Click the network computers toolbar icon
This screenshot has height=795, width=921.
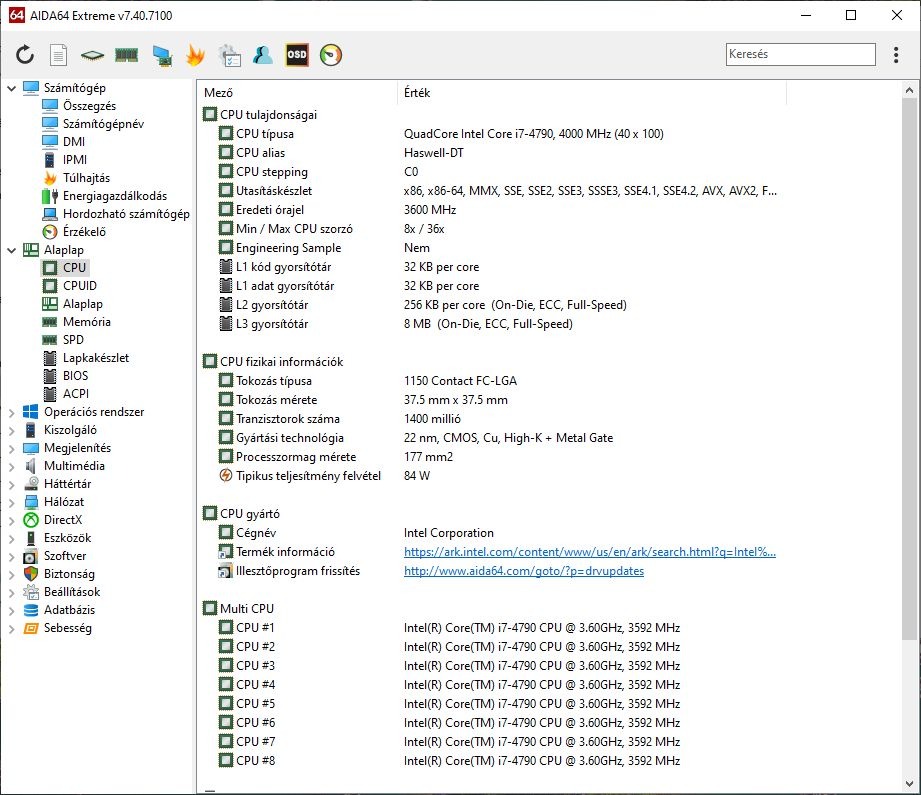162,55
